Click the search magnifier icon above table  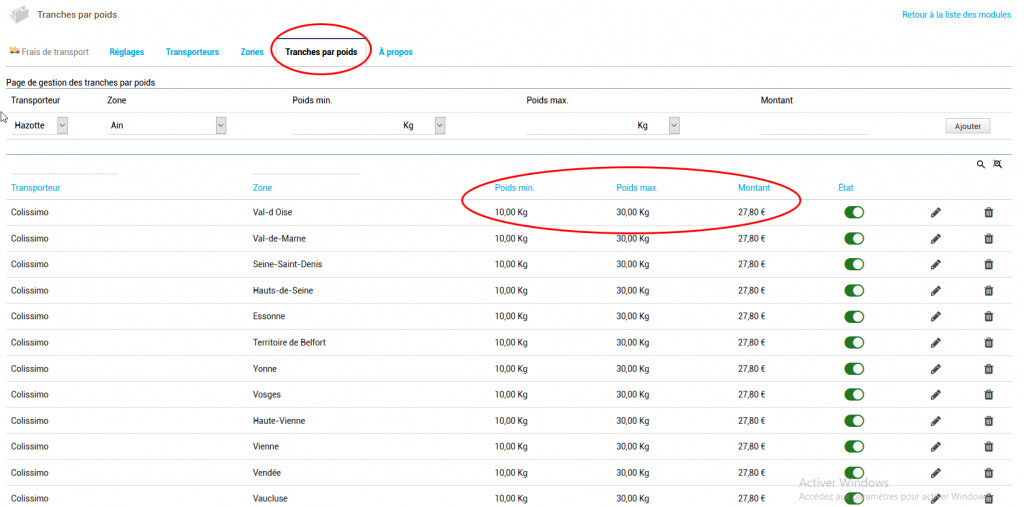(x=981, y=164)
